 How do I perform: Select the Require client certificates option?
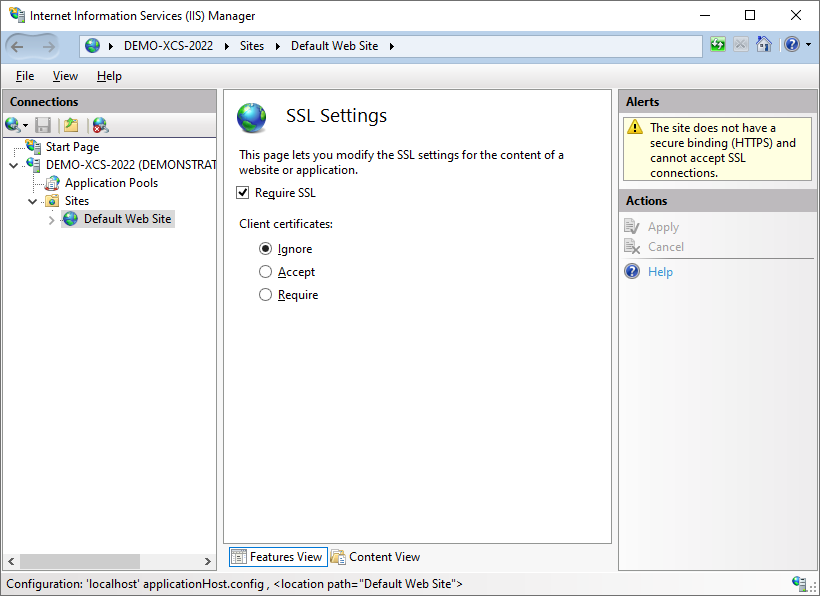266,295
